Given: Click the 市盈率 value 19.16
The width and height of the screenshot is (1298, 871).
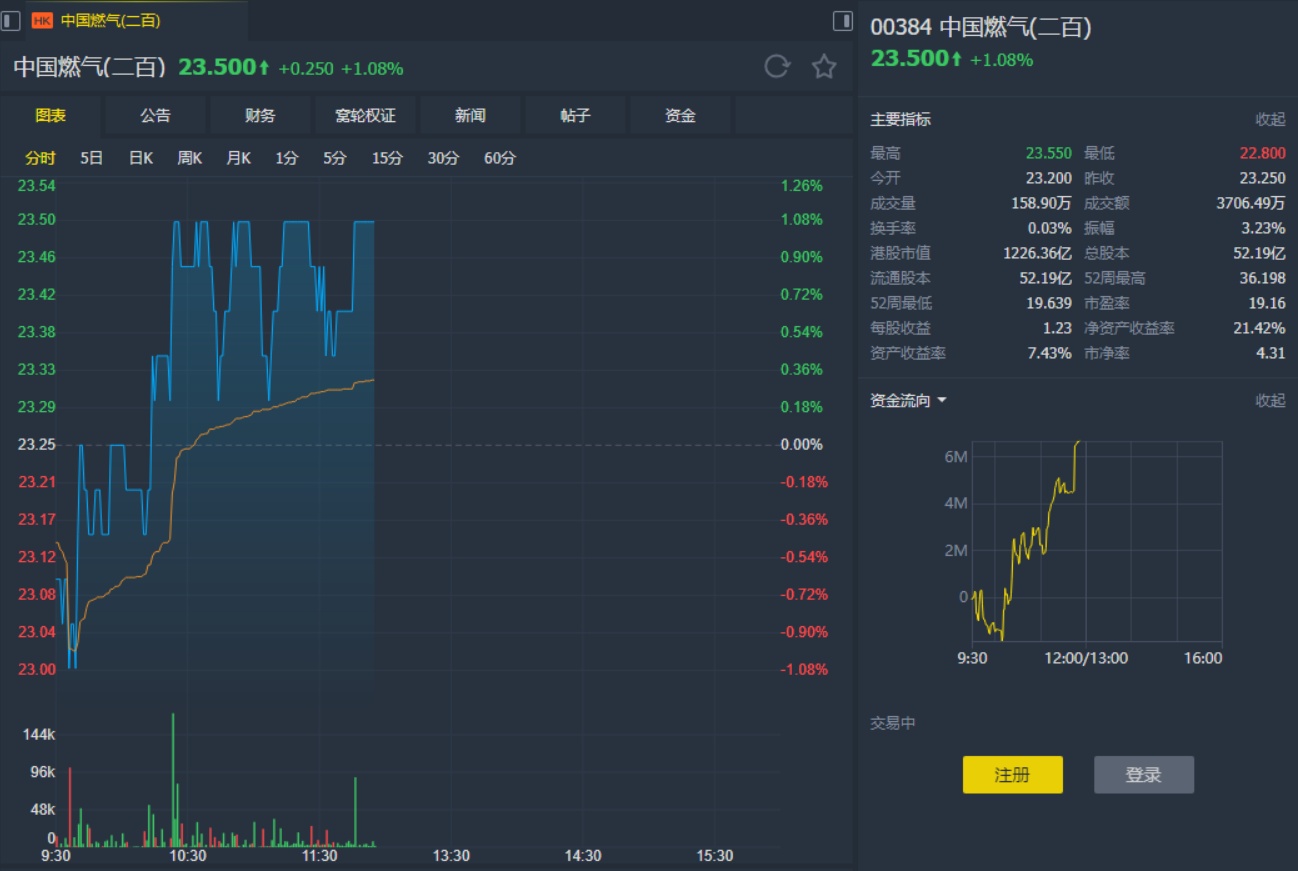Looking at the screenshot, I should [1267, 304].
